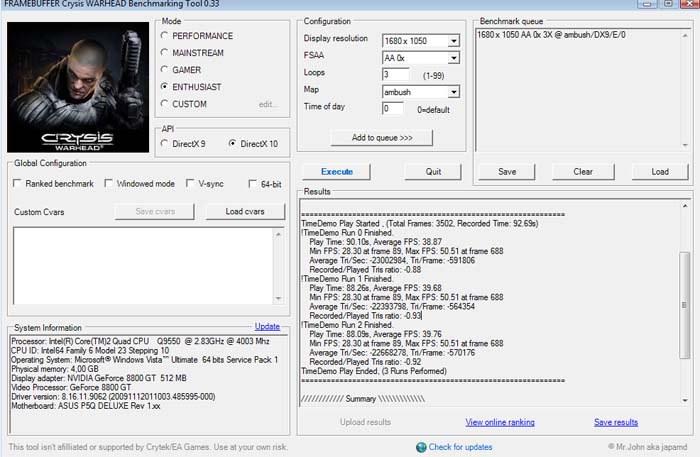Enable V-sync checkbox
Viewport: 700px width, 457px height.
(x=190, y=183)
